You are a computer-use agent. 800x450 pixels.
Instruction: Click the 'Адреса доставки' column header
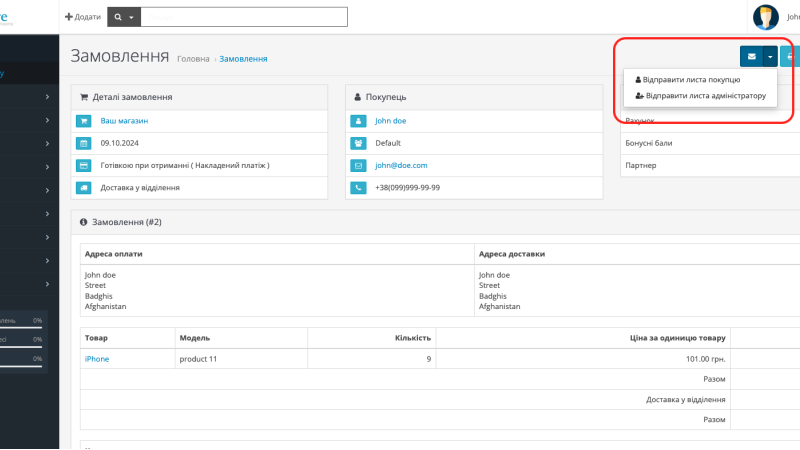512,254
